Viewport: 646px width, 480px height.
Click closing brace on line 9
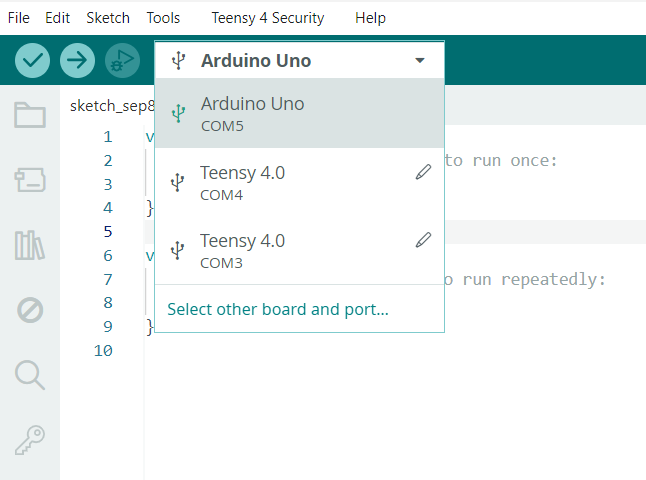click(150, 327)
